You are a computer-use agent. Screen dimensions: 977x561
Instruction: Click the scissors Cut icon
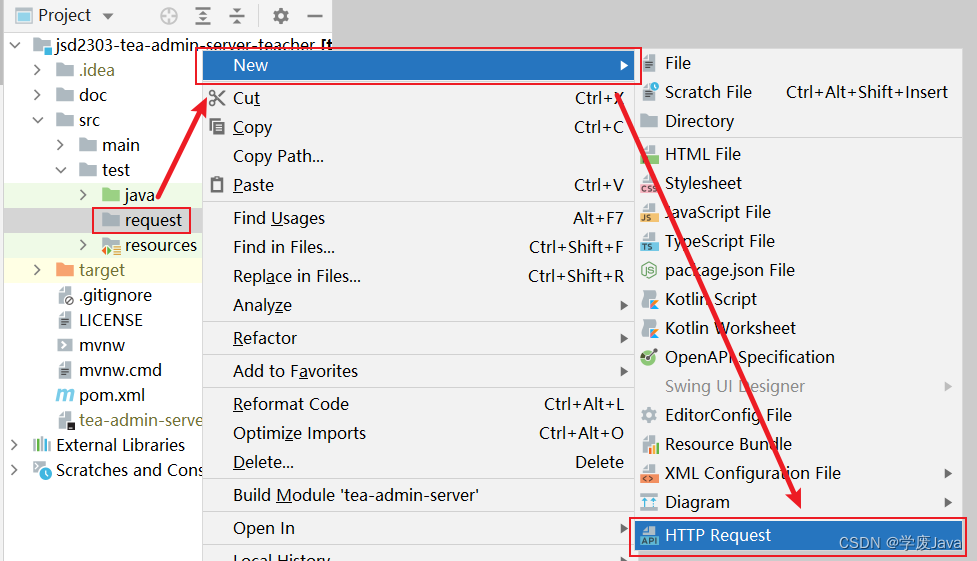pos(217,98)
